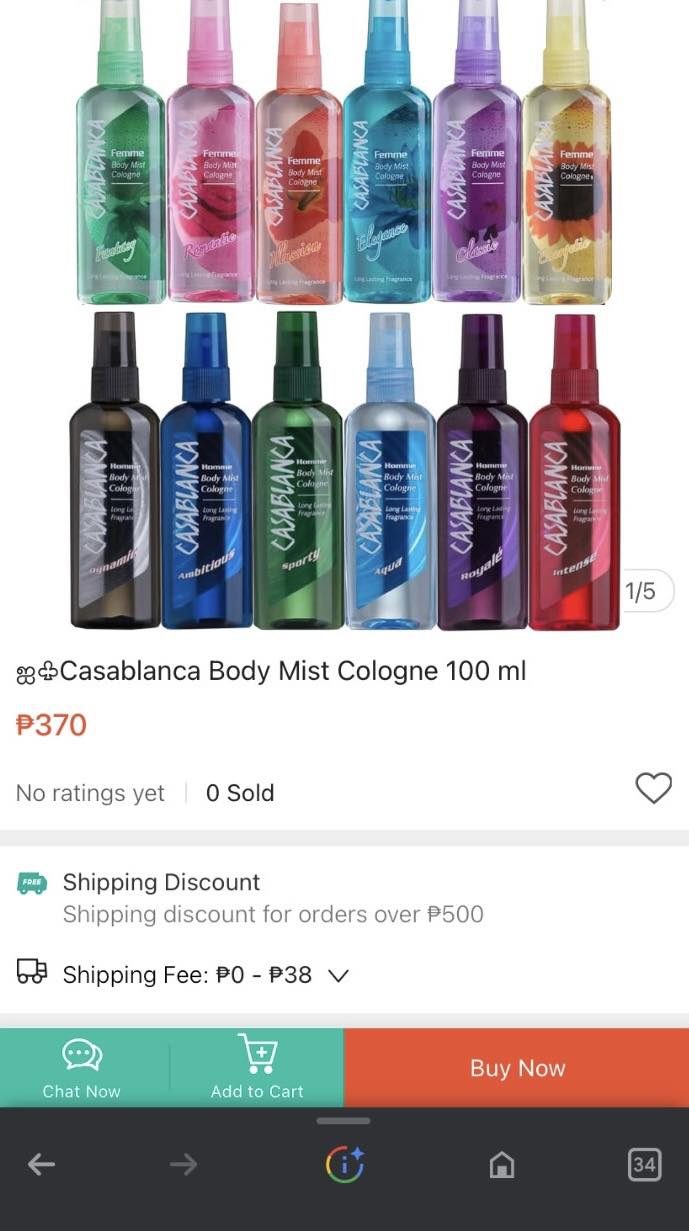Go back with the browser back arrow

41,1164
